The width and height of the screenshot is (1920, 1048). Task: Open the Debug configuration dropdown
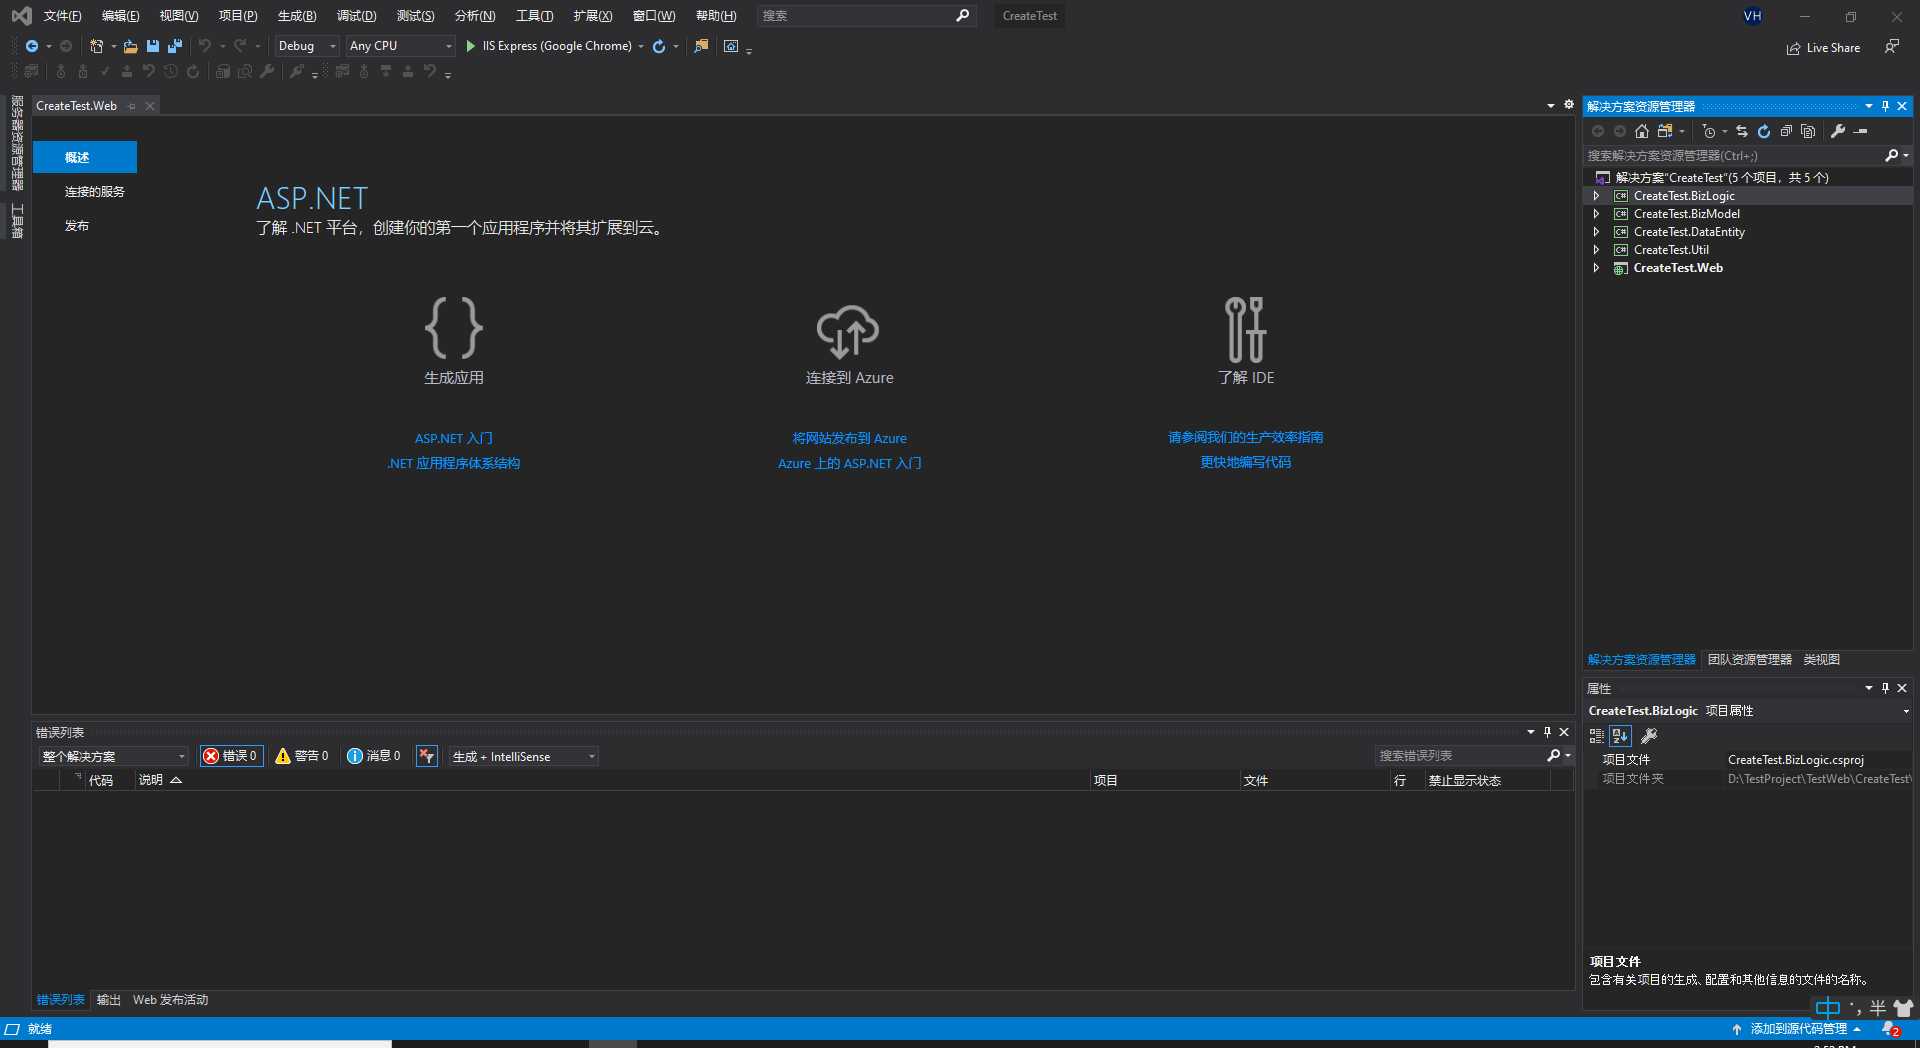[307, 46]
